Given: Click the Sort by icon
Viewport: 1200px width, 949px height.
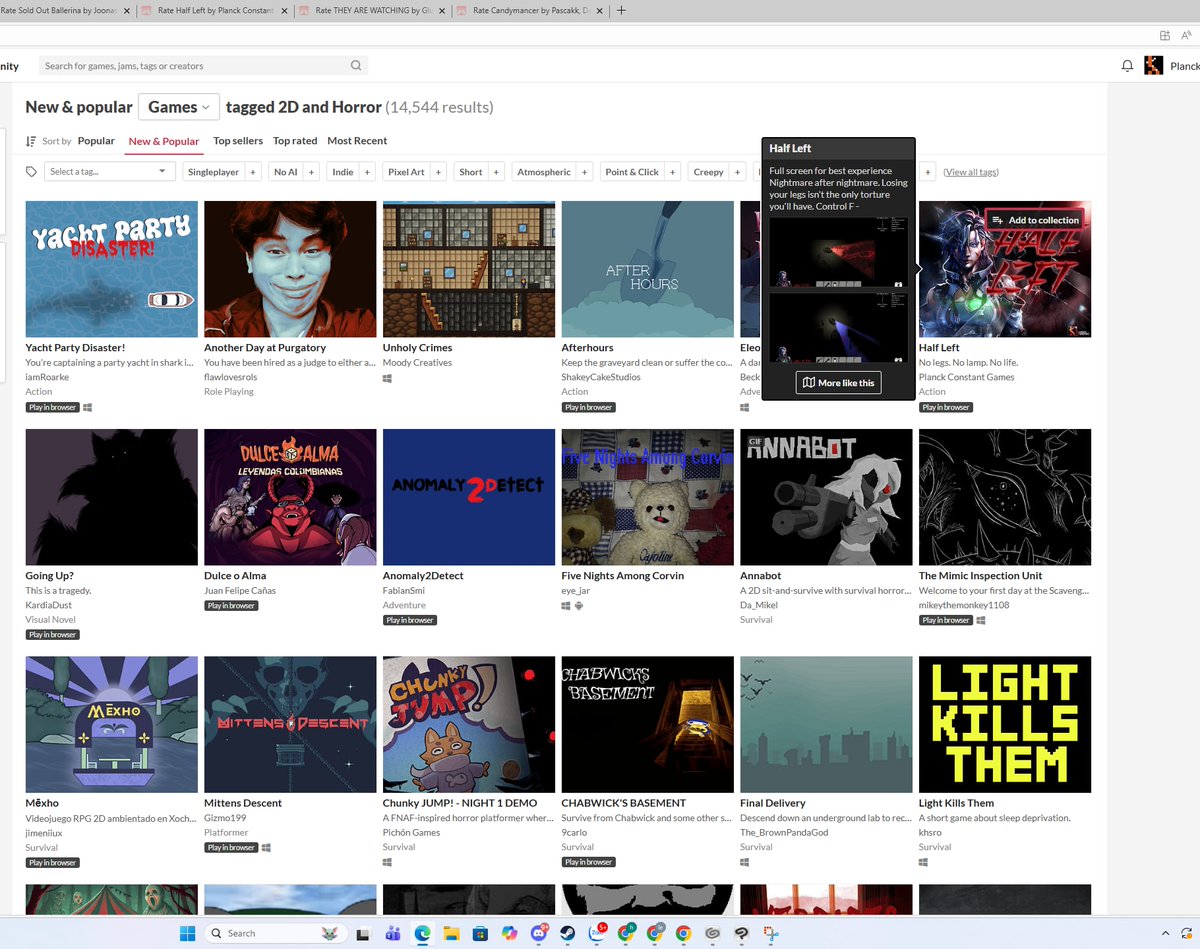Looking at the screenshot, I should click(31, 141).
